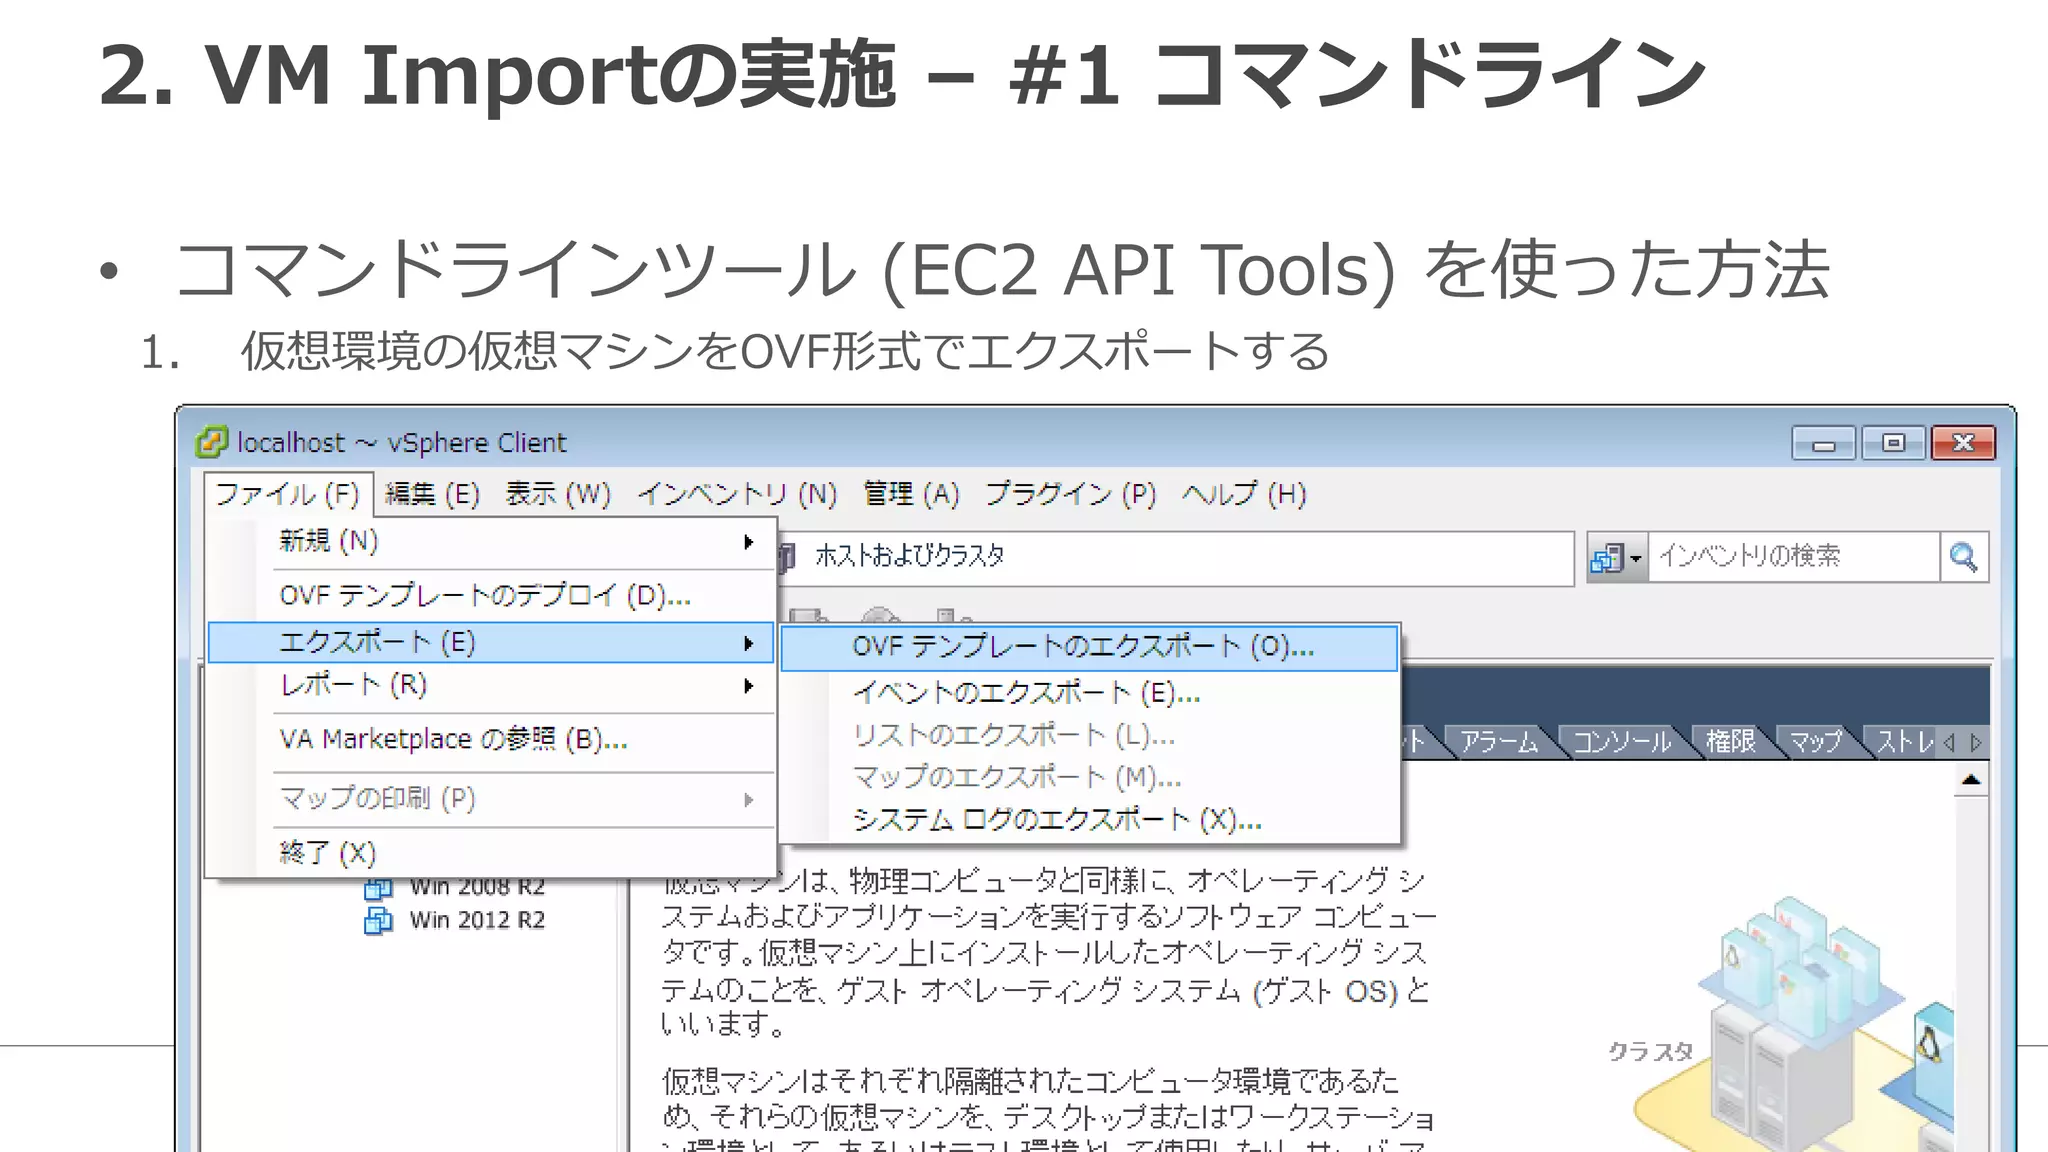The height and width of the screenshot is (1152, 2048).
Task: Click the inventory search magnifier icon
Action: [1964, 557]
